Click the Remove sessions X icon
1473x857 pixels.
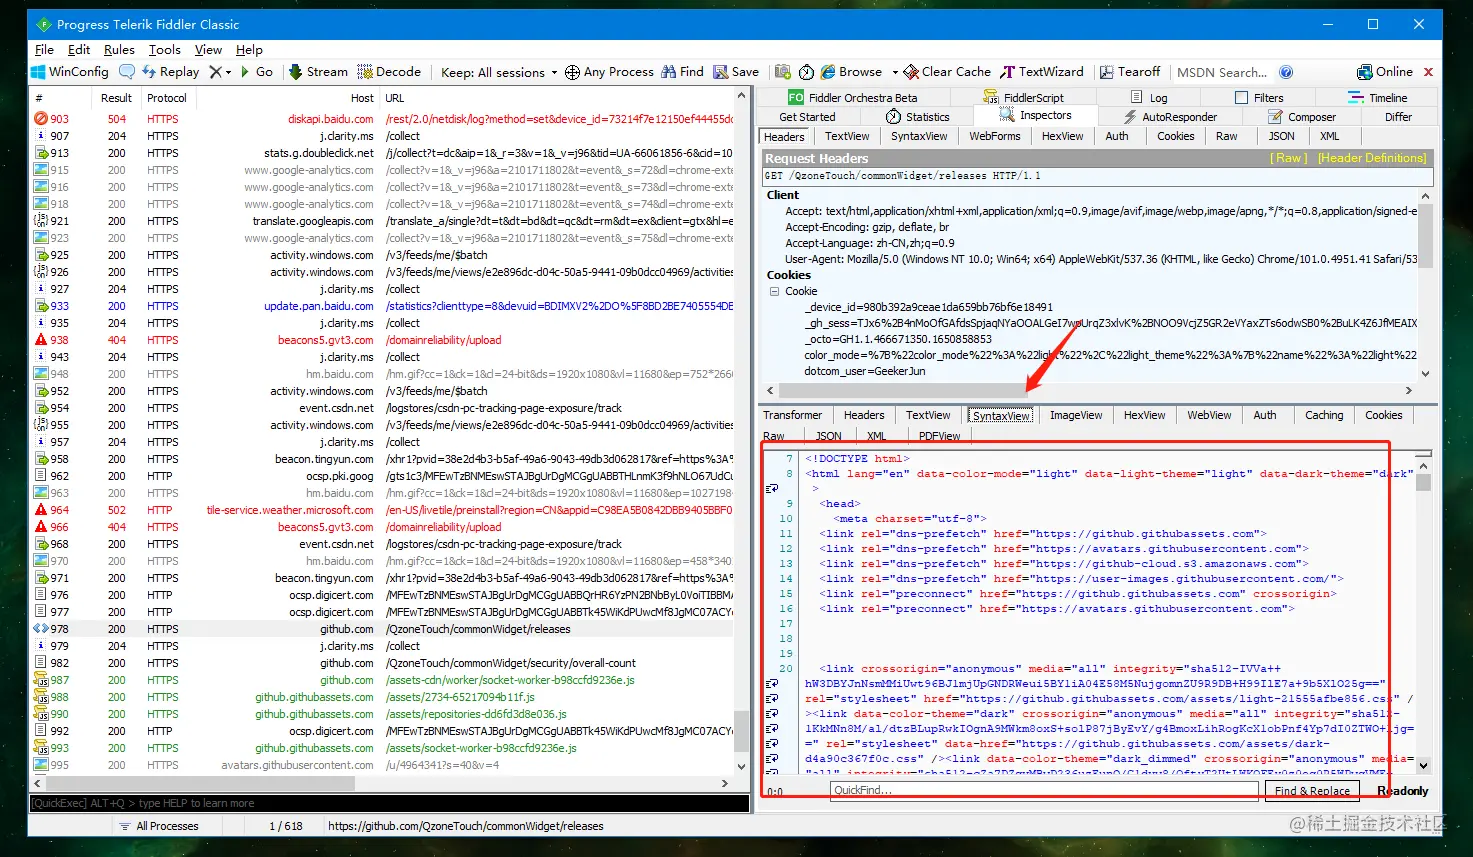(x=215, y=72)
